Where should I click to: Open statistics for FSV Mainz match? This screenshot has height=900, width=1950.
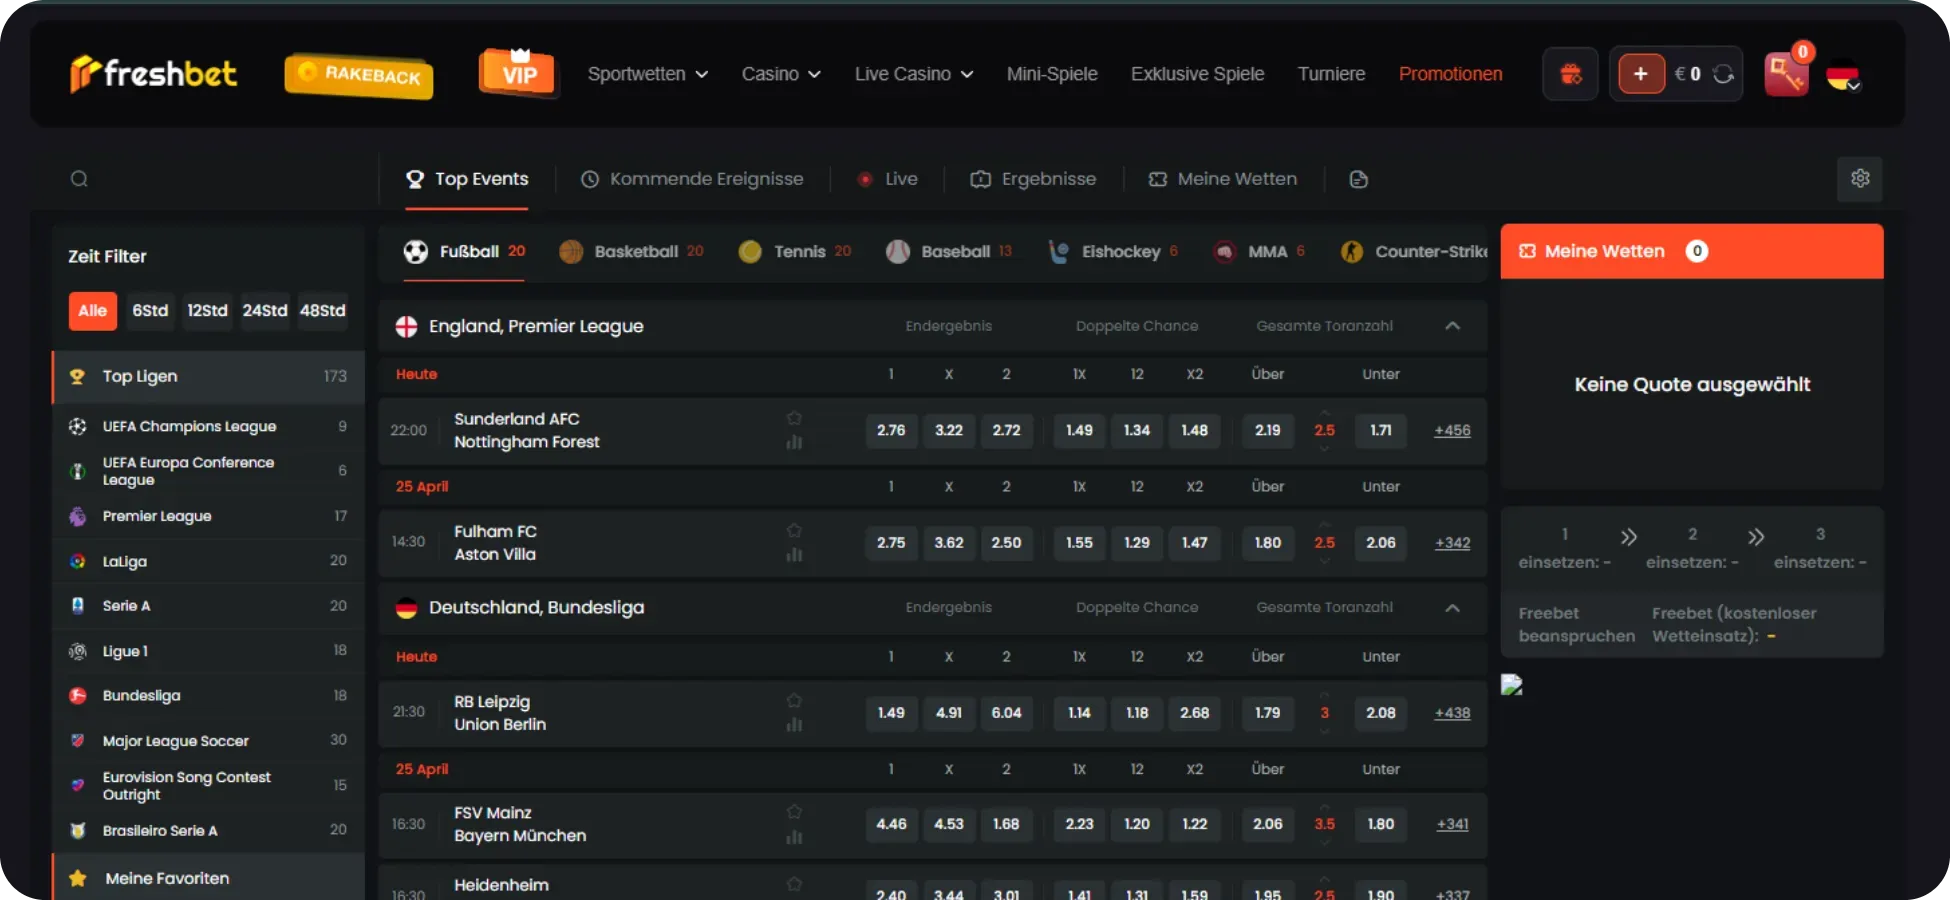pyautogui.click(x=794, y=837)
